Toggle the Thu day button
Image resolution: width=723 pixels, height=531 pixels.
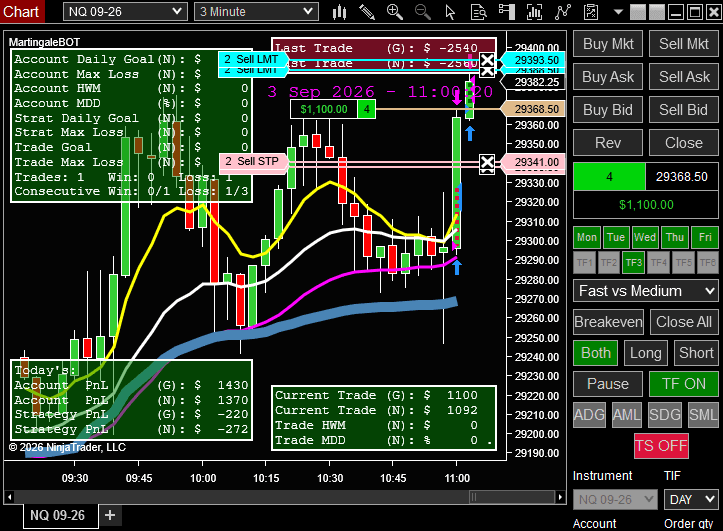675,237
